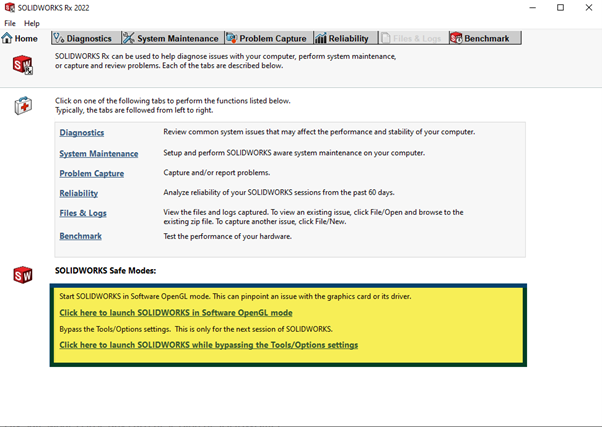
Task: Follow the Diagnostics link in the list
Action: [x=81, y=133]
